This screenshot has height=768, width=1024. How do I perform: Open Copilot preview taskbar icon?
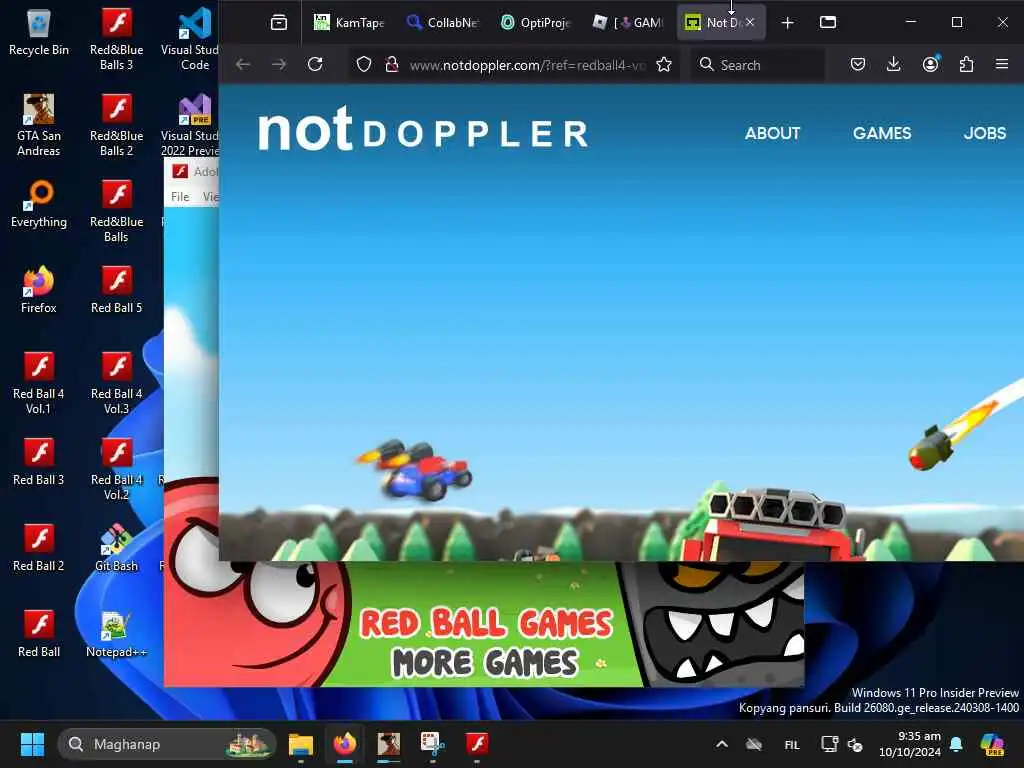pyautogui.click(x=992, y=744)
